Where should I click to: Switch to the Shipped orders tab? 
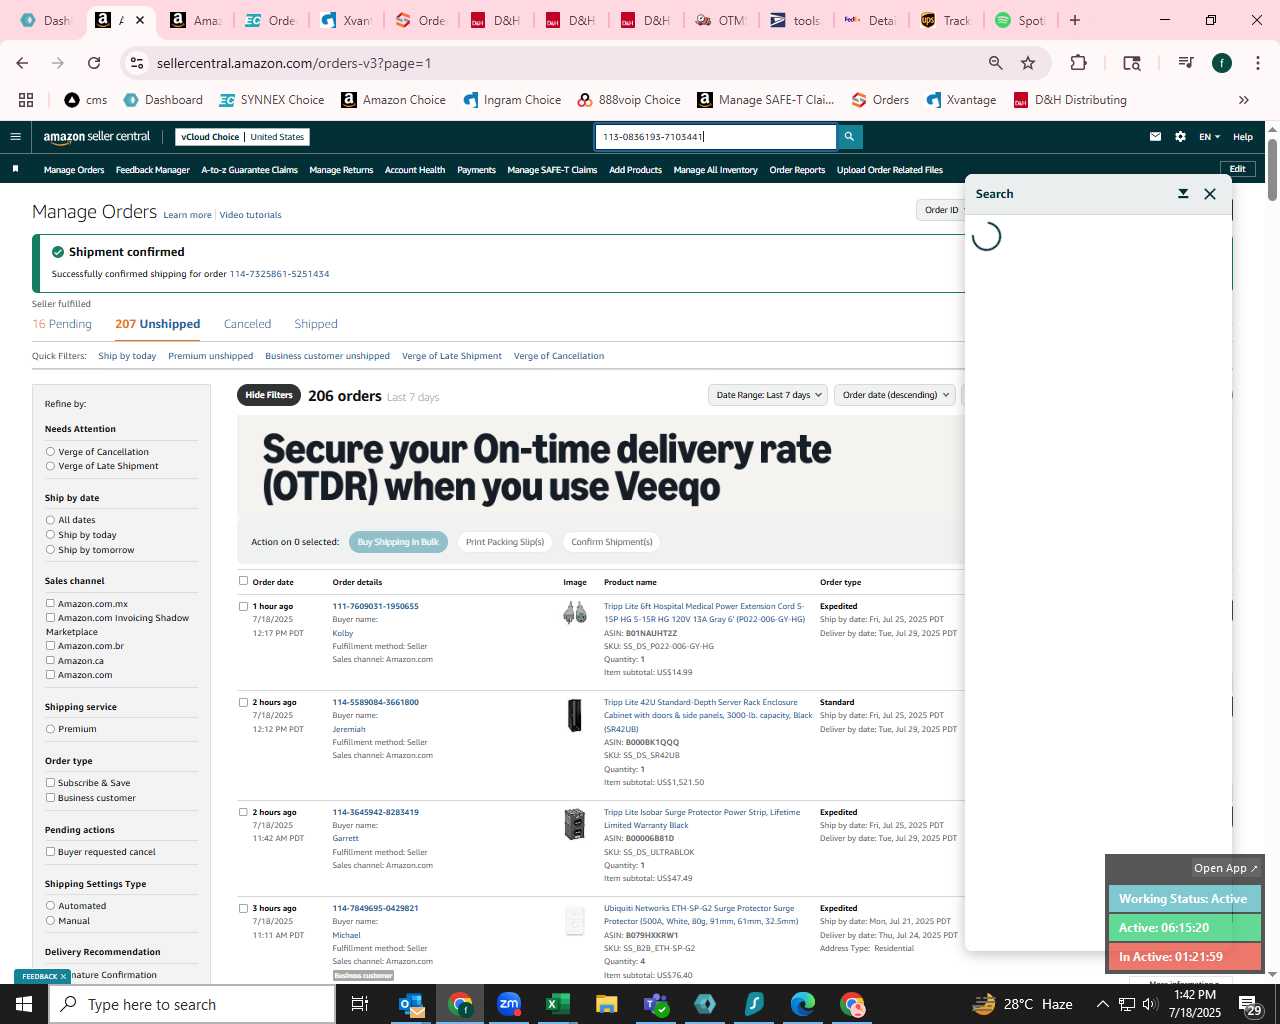(x=316, y=324)
